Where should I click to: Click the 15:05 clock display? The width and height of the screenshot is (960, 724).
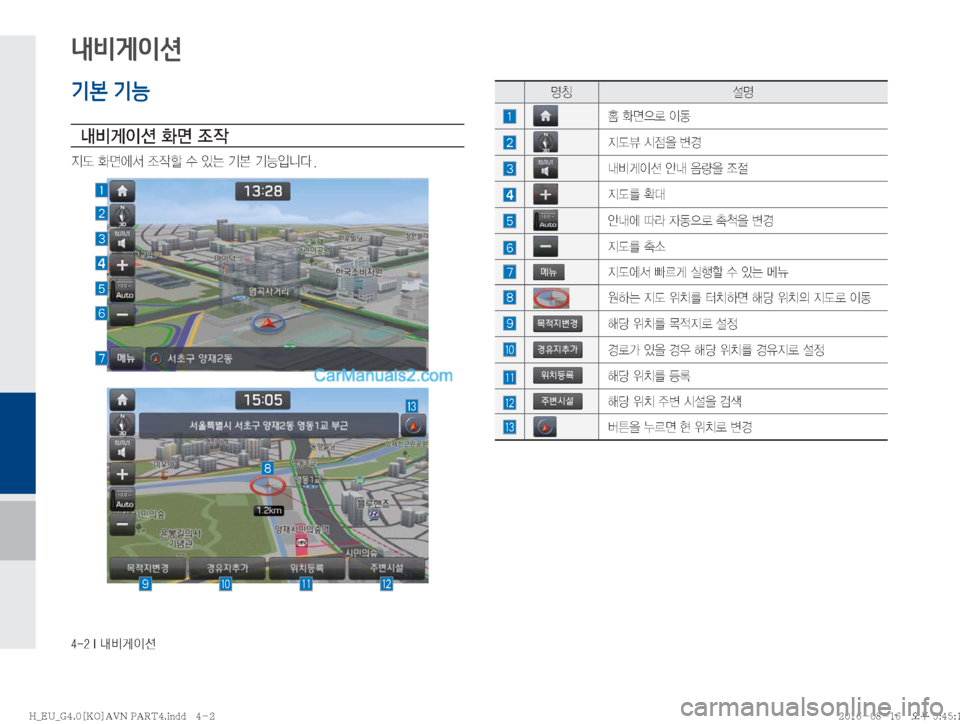pyautogui.click(x=263, y=400)
